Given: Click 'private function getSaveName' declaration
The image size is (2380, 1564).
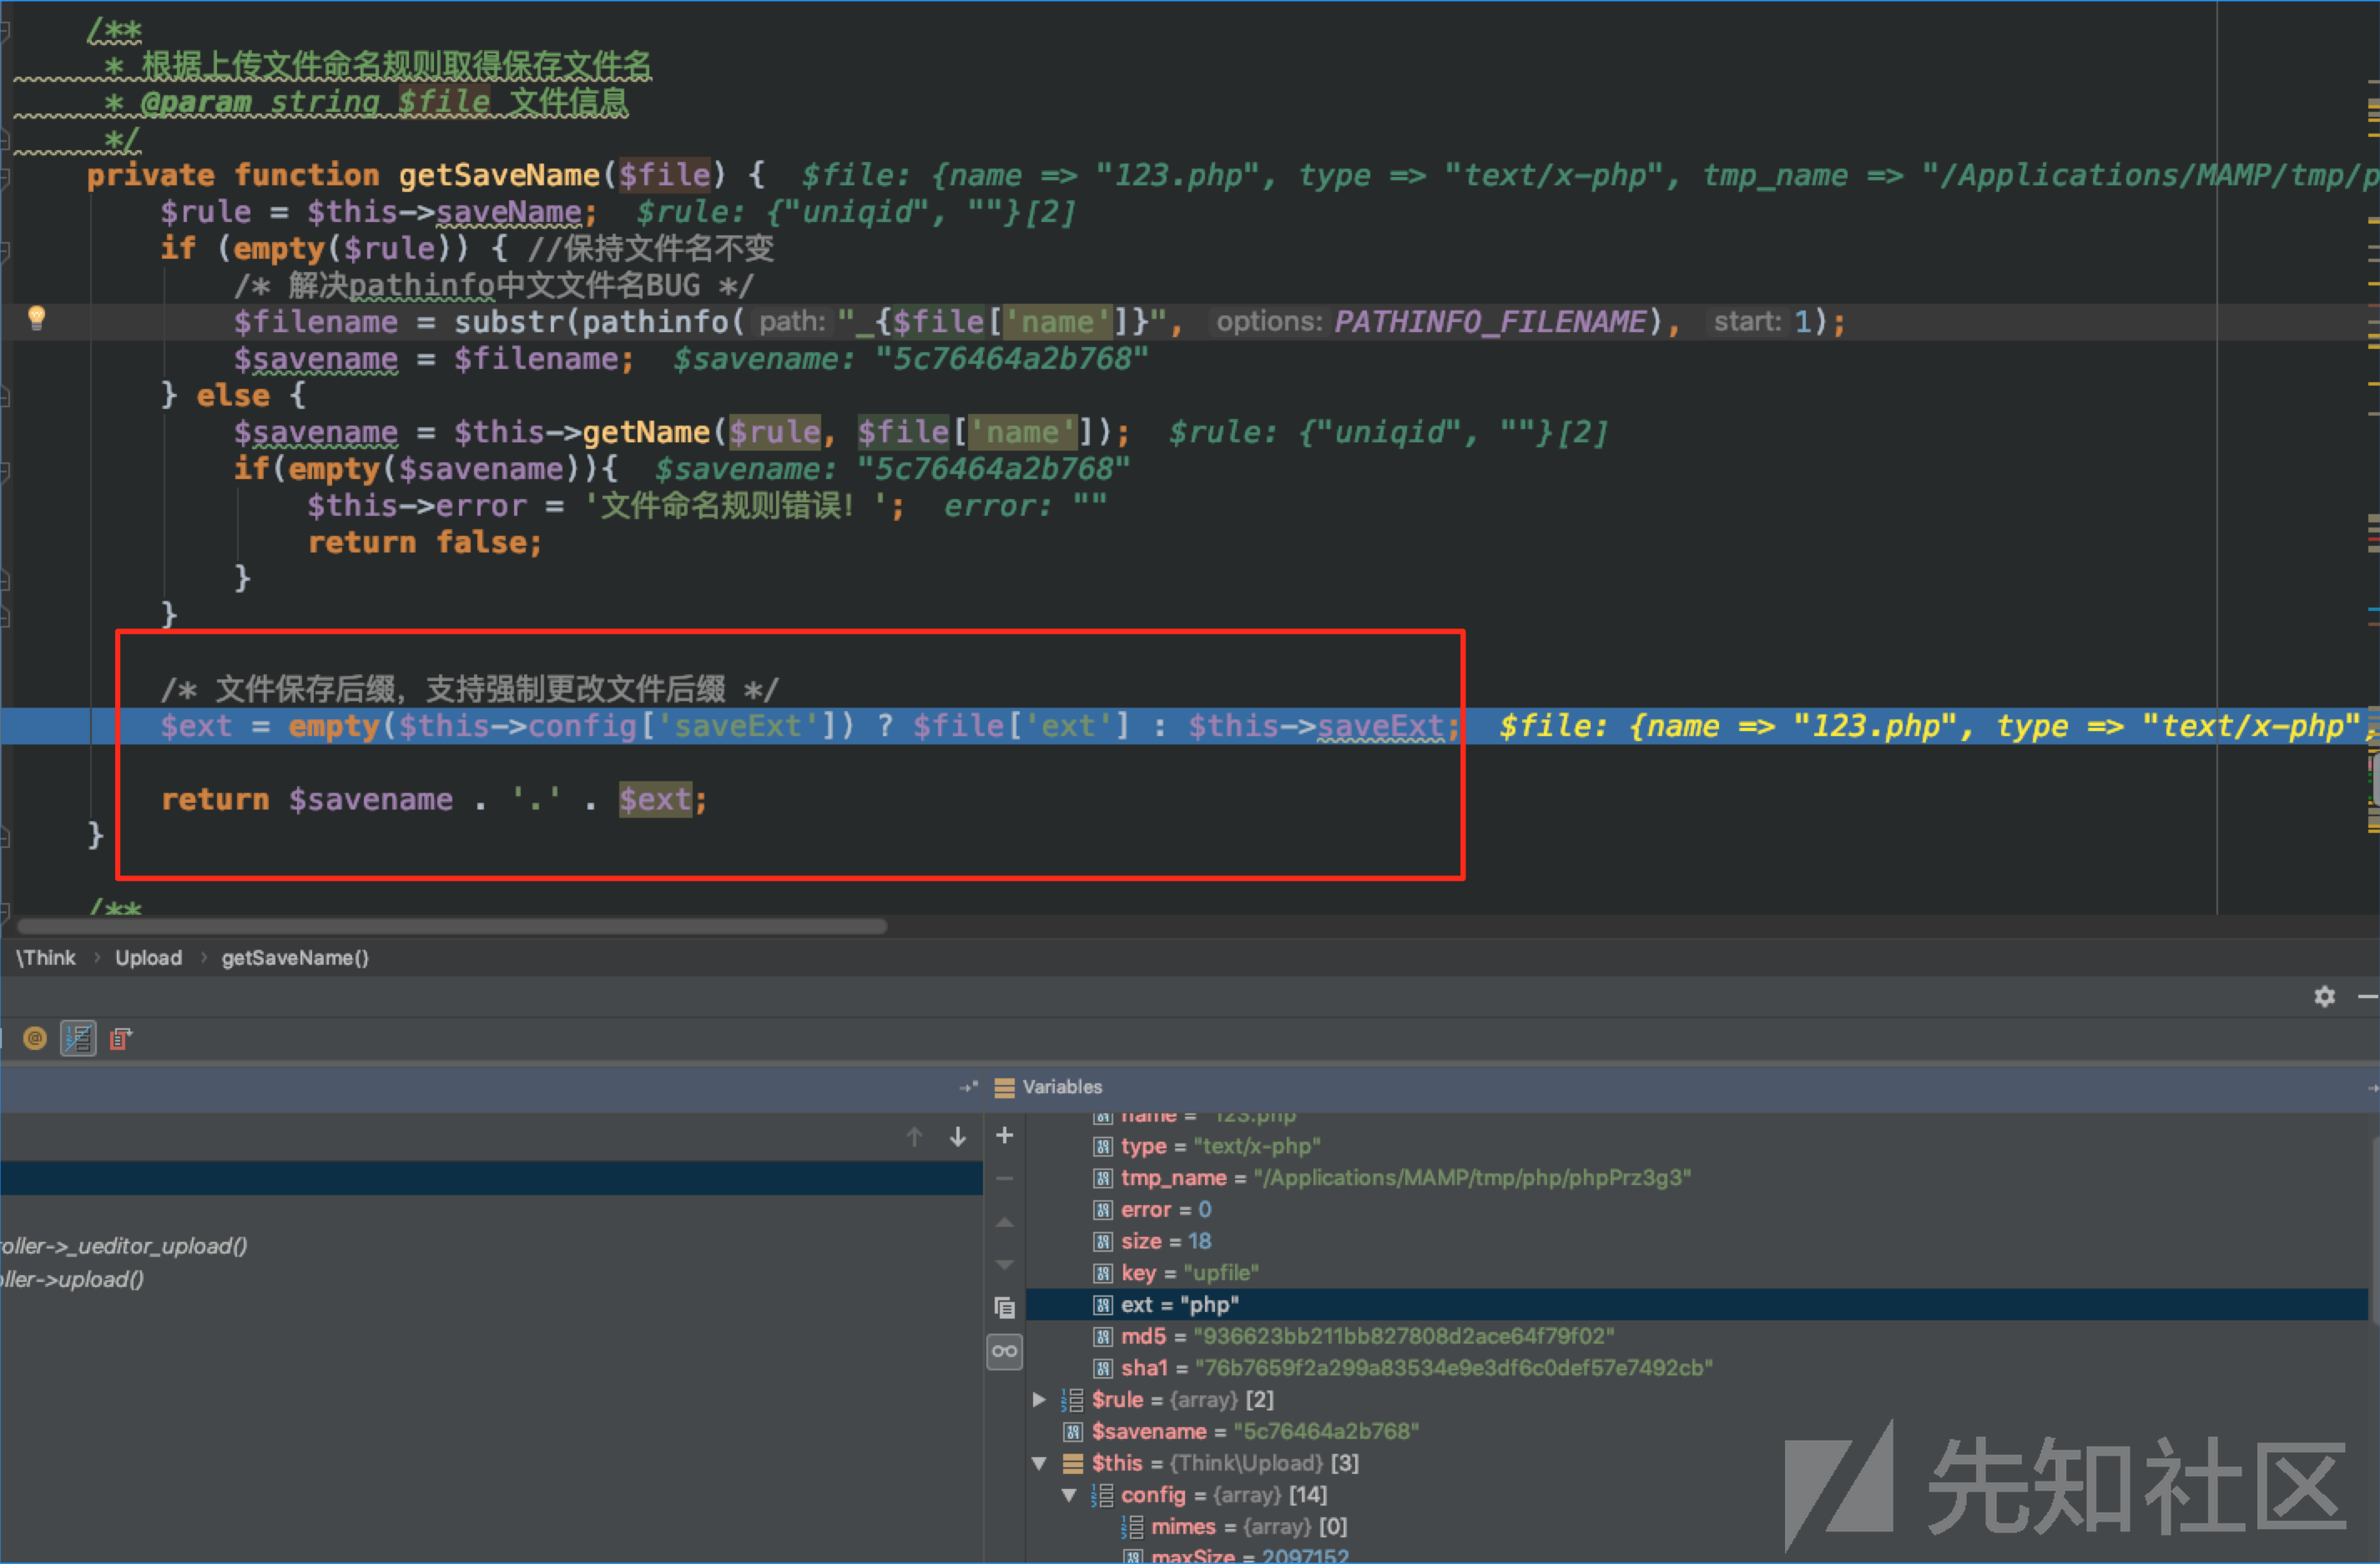Looking at the screenshot, I should (x=343, y=175).
